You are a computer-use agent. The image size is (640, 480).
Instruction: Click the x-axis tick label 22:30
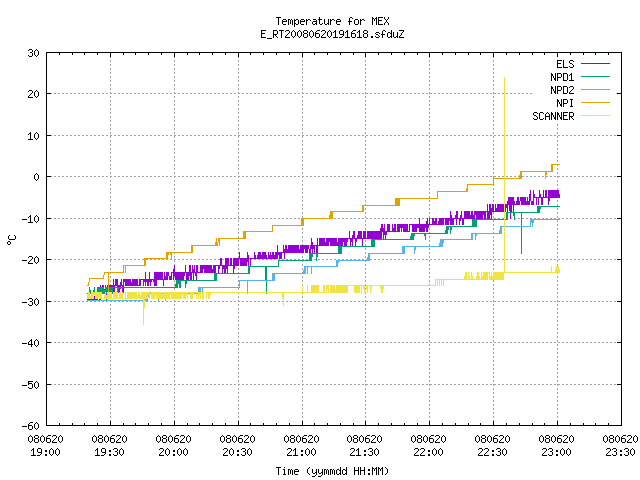492,452
